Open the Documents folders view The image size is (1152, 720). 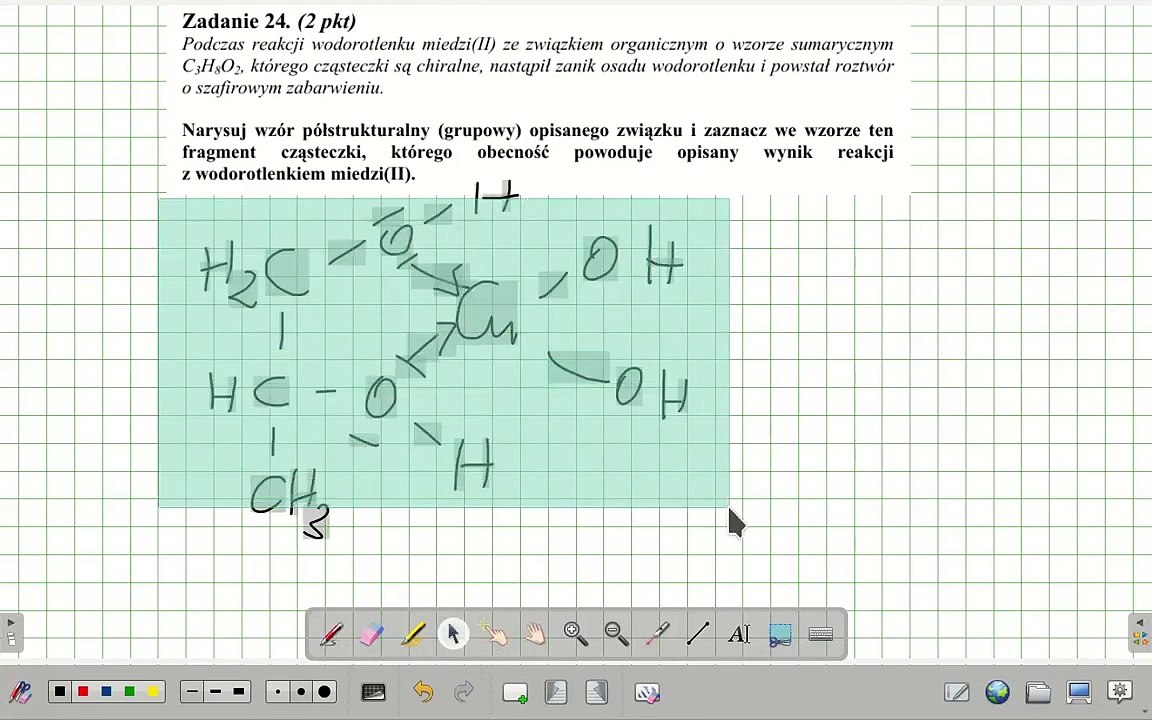(1037, 691)
